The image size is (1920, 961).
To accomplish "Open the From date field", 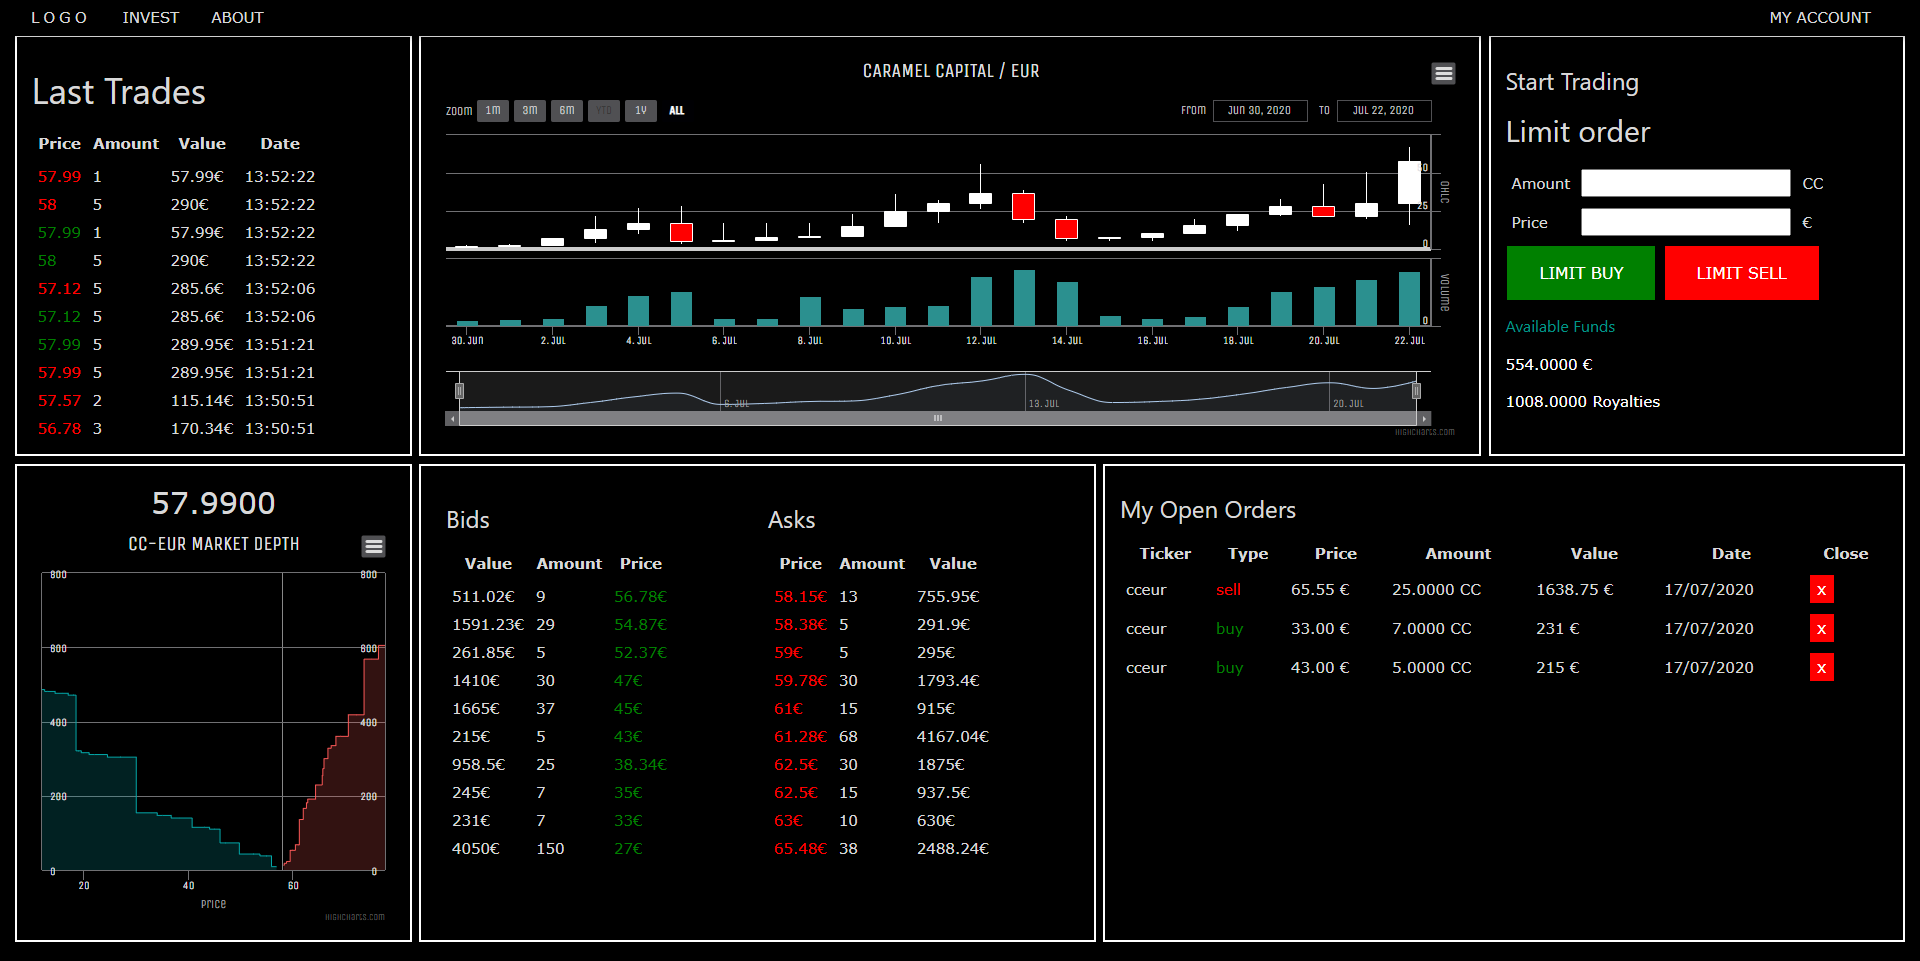I will [x=1259, y=111].
